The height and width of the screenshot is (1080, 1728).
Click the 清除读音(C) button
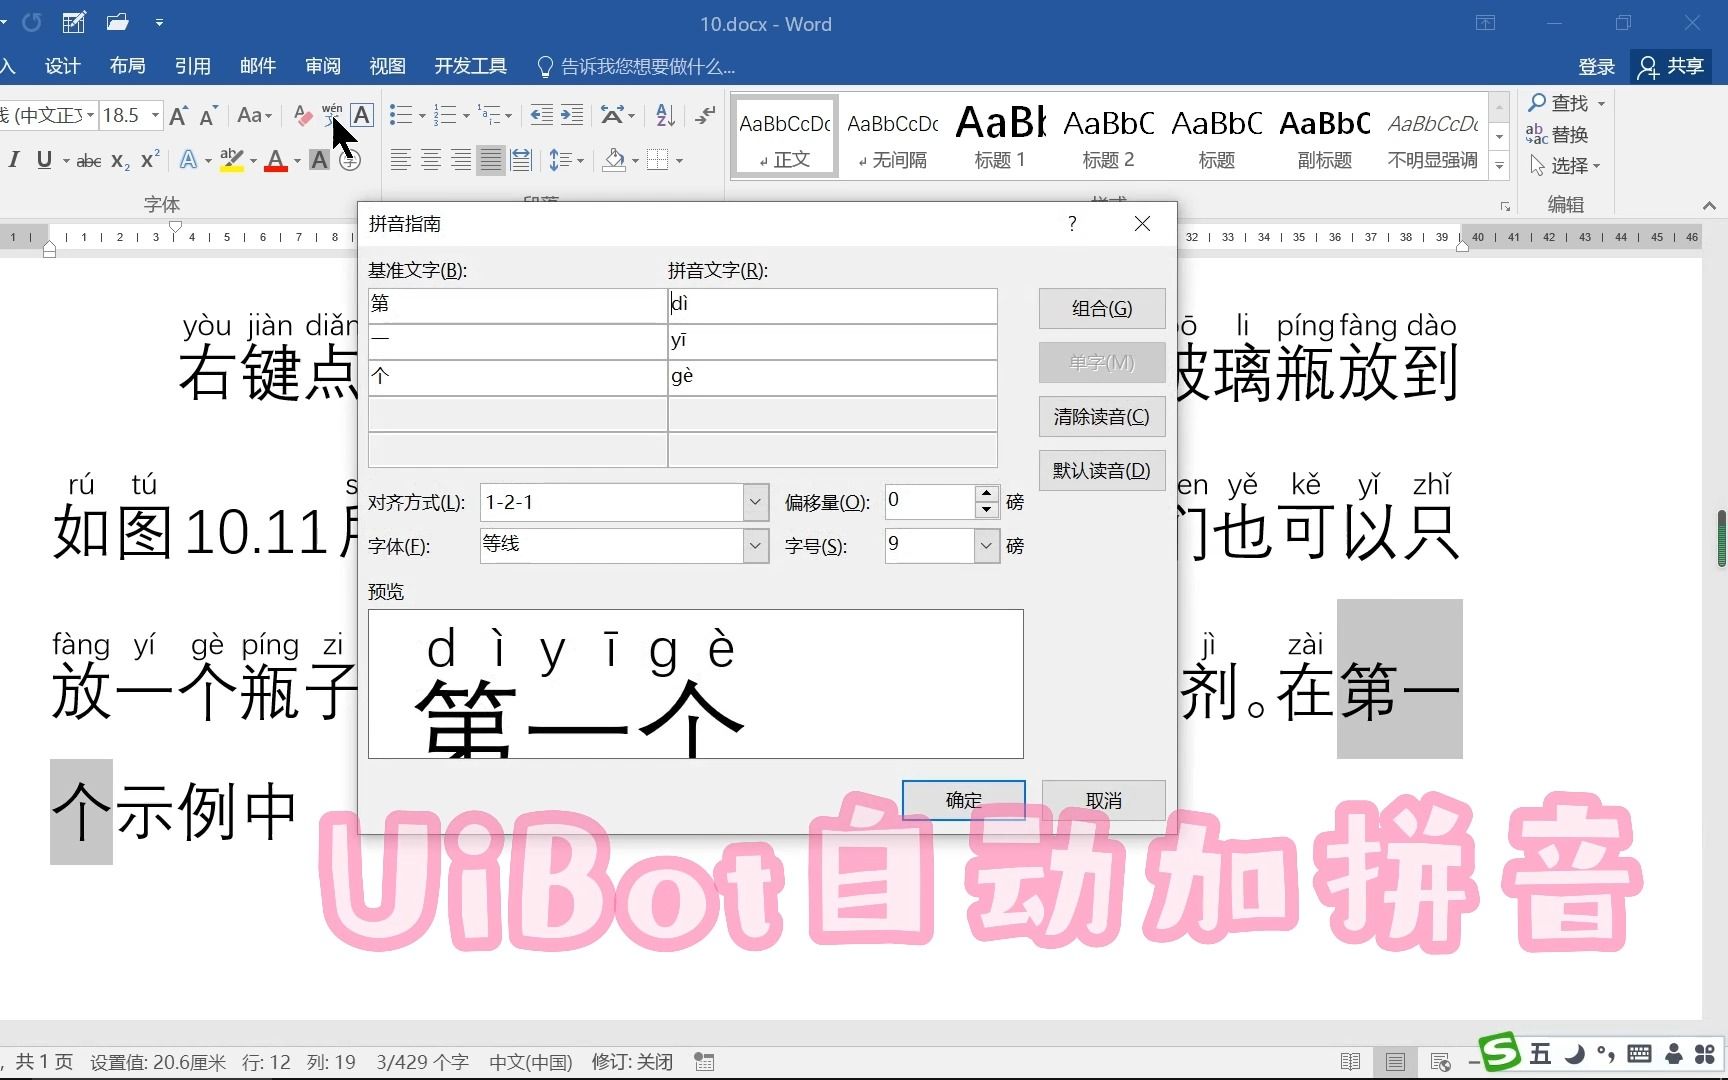click(1102, 416)
